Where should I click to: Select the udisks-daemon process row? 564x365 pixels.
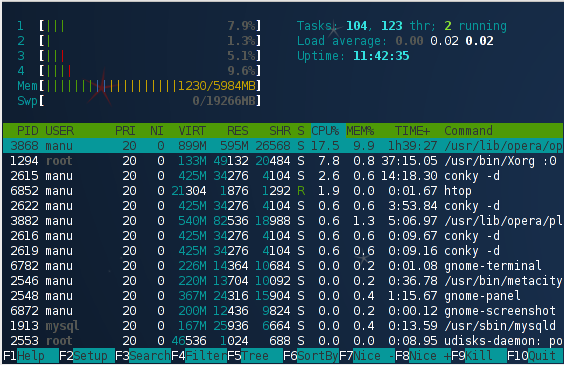(x=283, y=341)
